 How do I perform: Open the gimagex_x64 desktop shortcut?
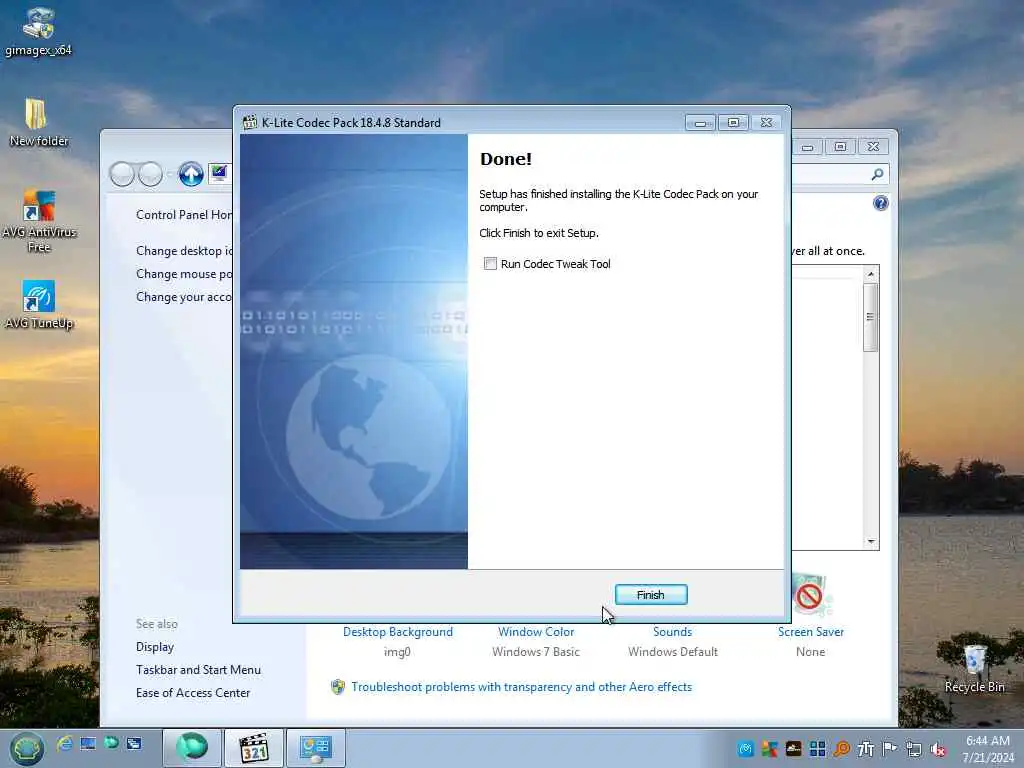(x=38, y=31)
